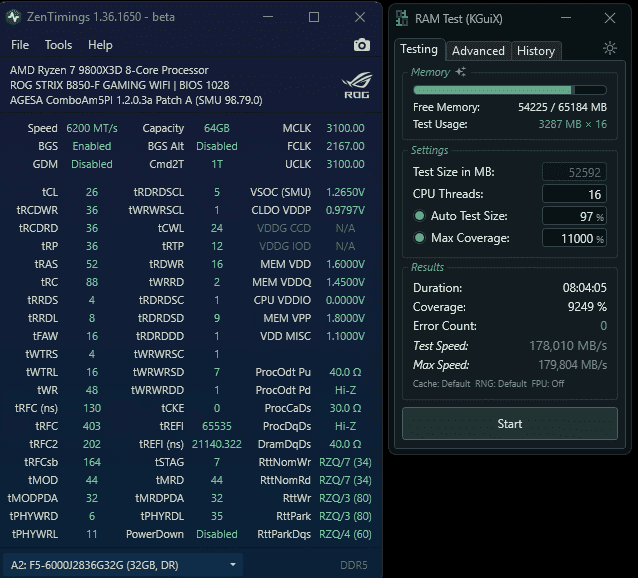Image resolution: width=638 pixels, height=578 pixels.
Task: Click the ROG STRIX B850-F motherboard line
Action: 120,85
